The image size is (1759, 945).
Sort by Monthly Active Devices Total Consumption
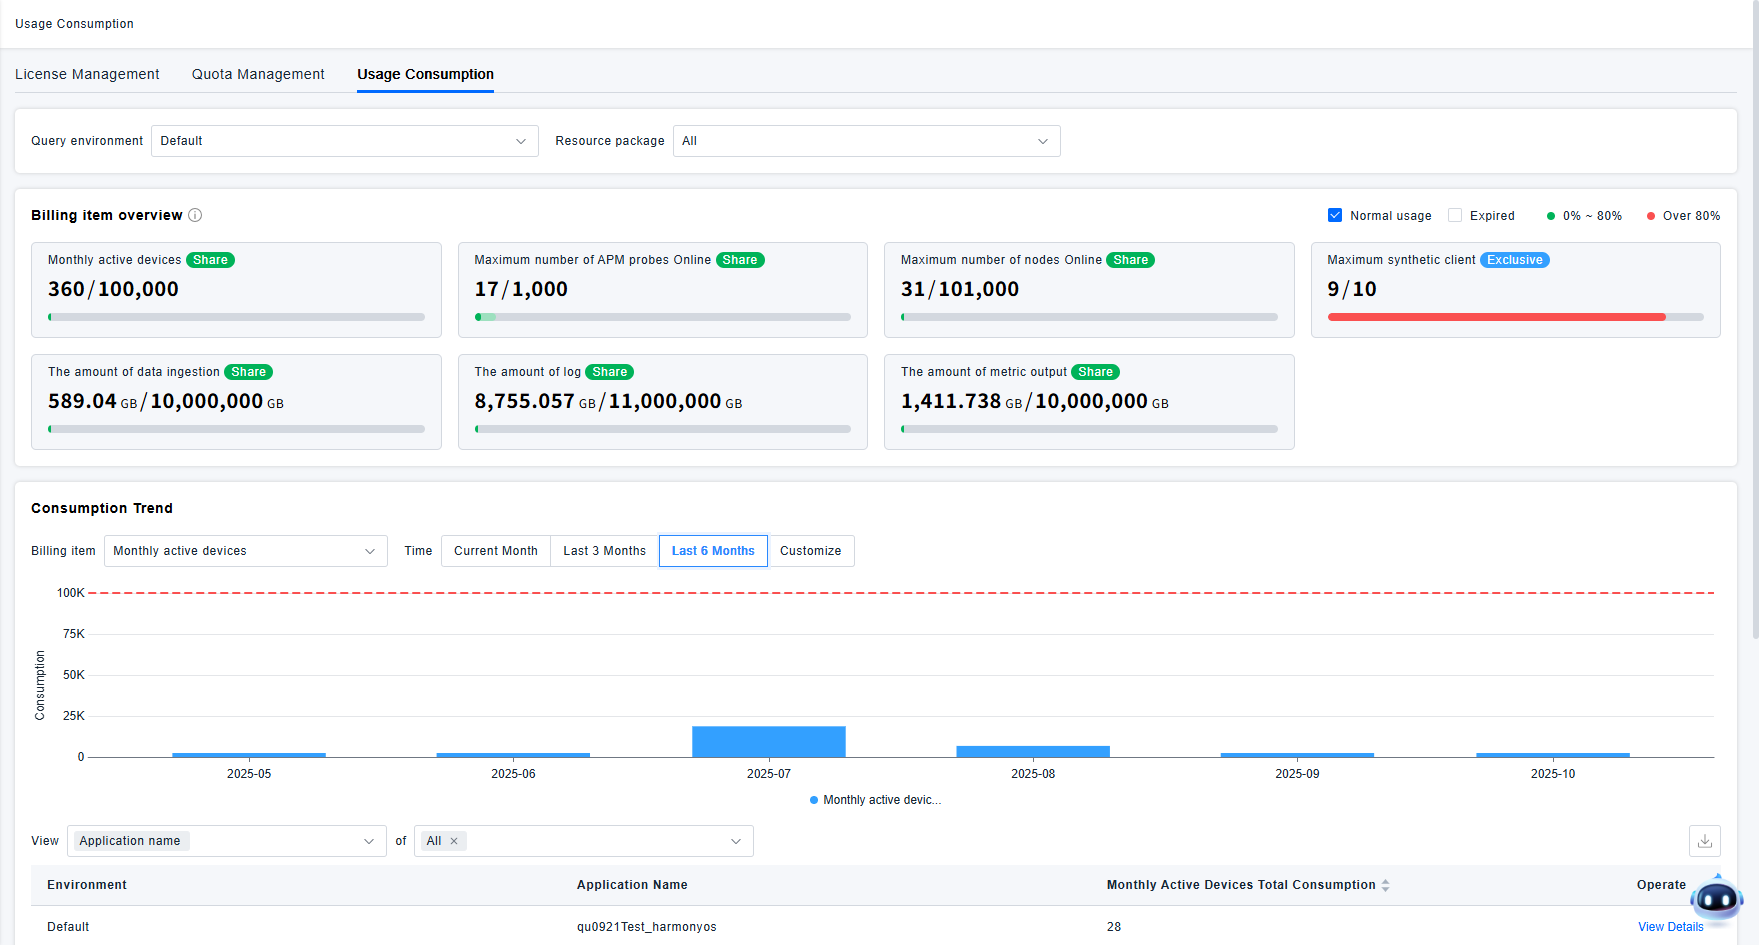pyautogui.click(x=1385, y=885)
